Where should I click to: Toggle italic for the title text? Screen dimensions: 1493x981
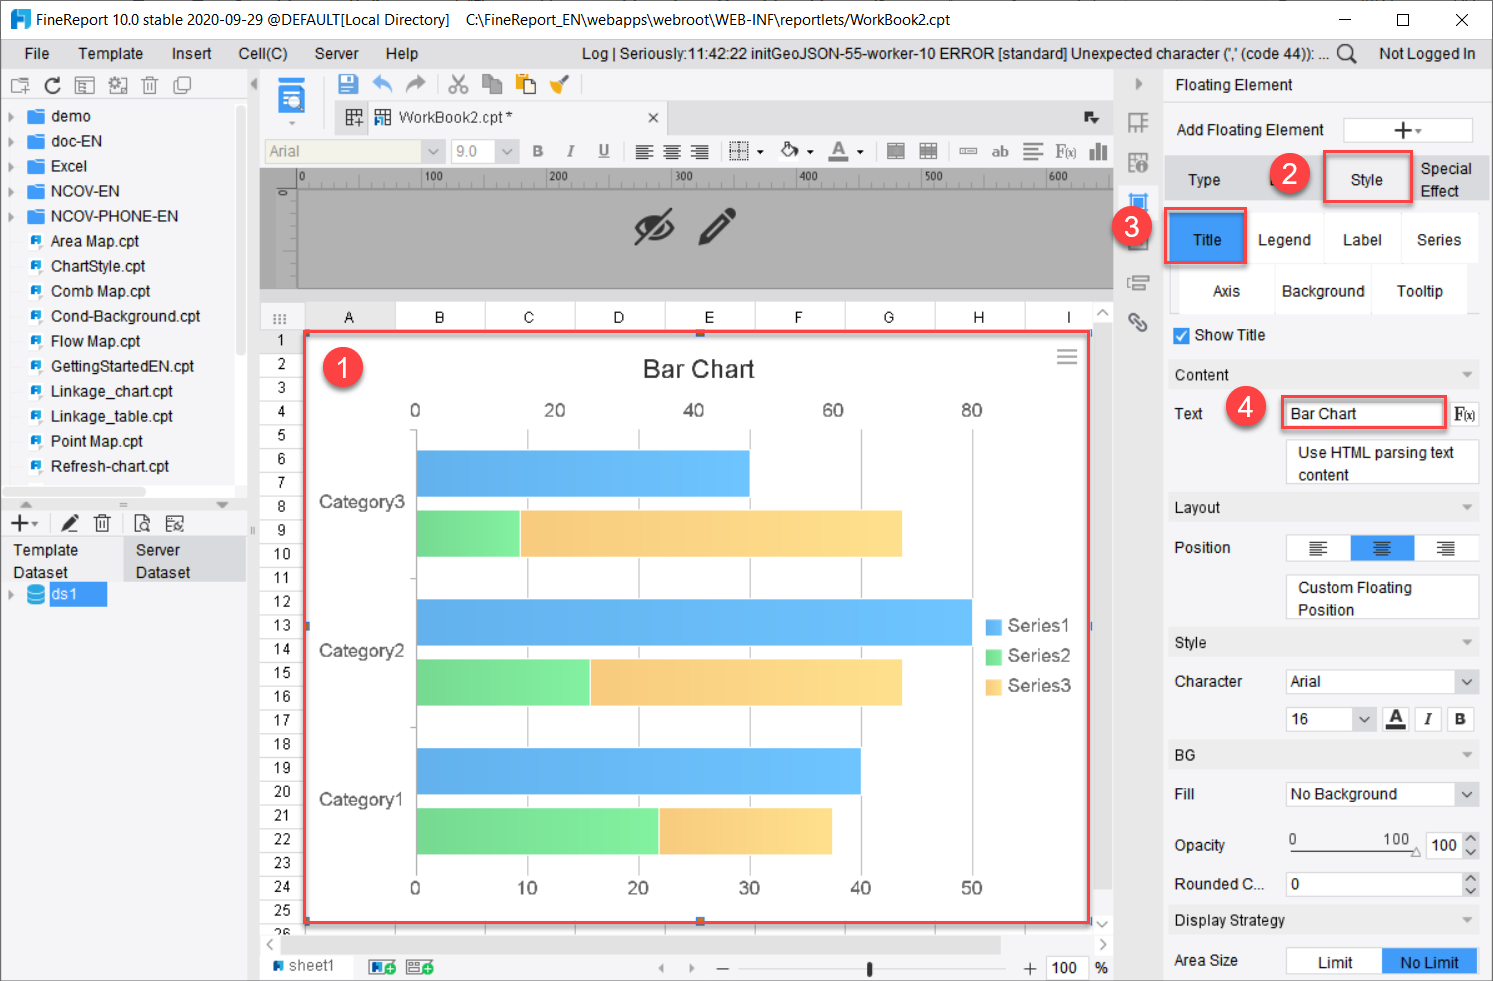pyautogui.click(x=1428, y=718)
